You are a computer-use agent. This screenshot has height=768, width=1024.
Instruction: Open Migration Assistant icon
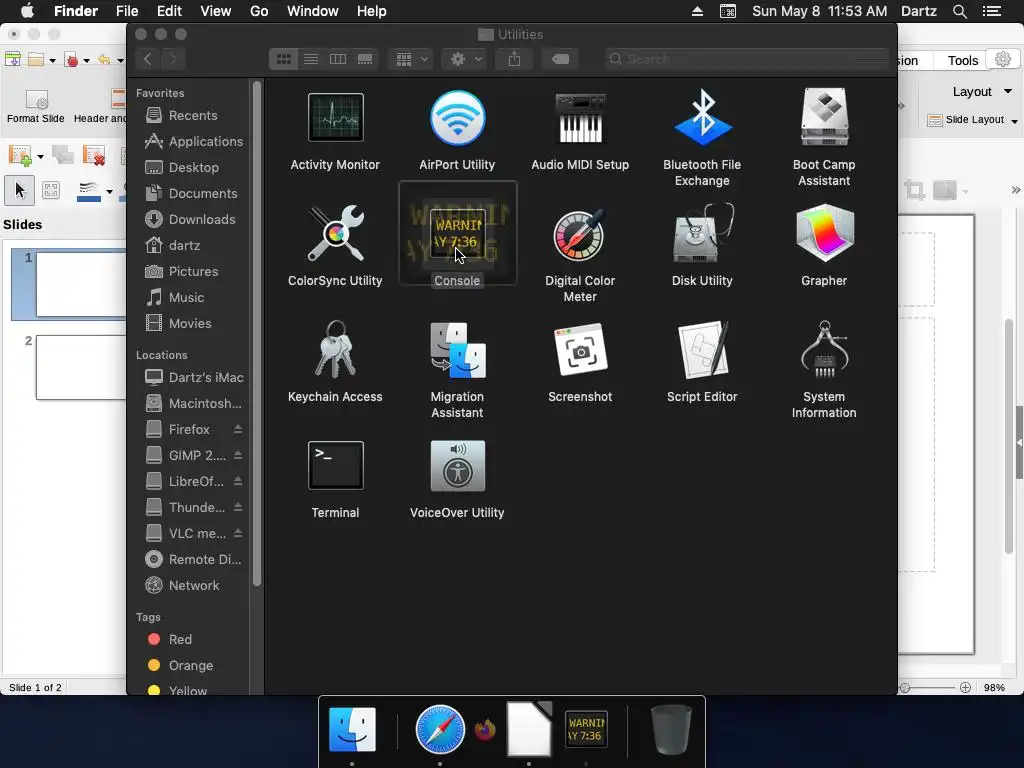click(457, 349)
